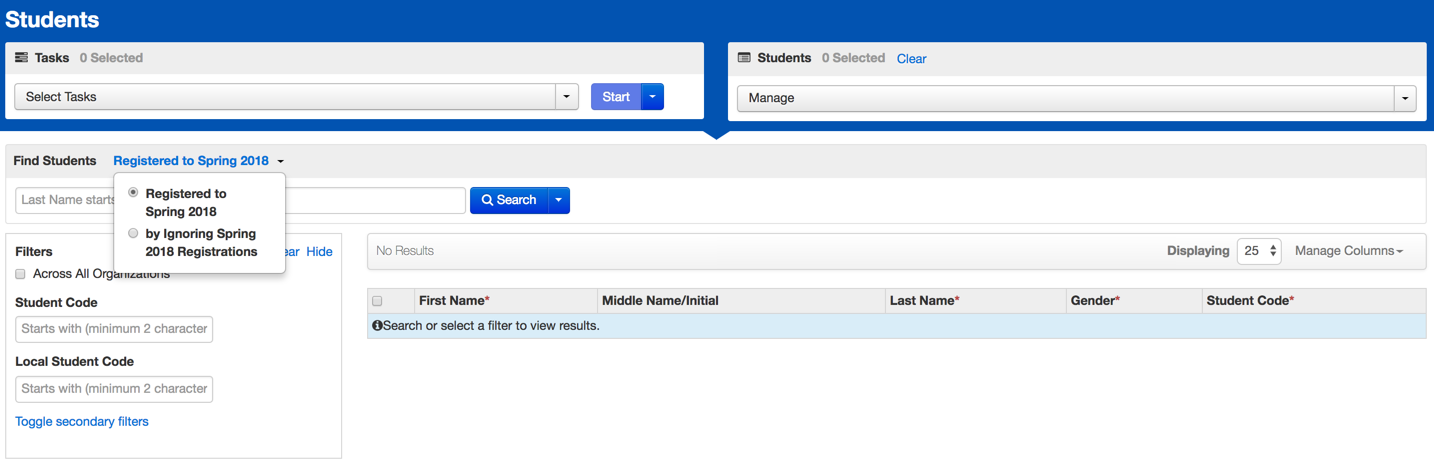Open the Start button's dropdown arrow
This screenshot has width=1434, height=466.
tap(652, 97)
